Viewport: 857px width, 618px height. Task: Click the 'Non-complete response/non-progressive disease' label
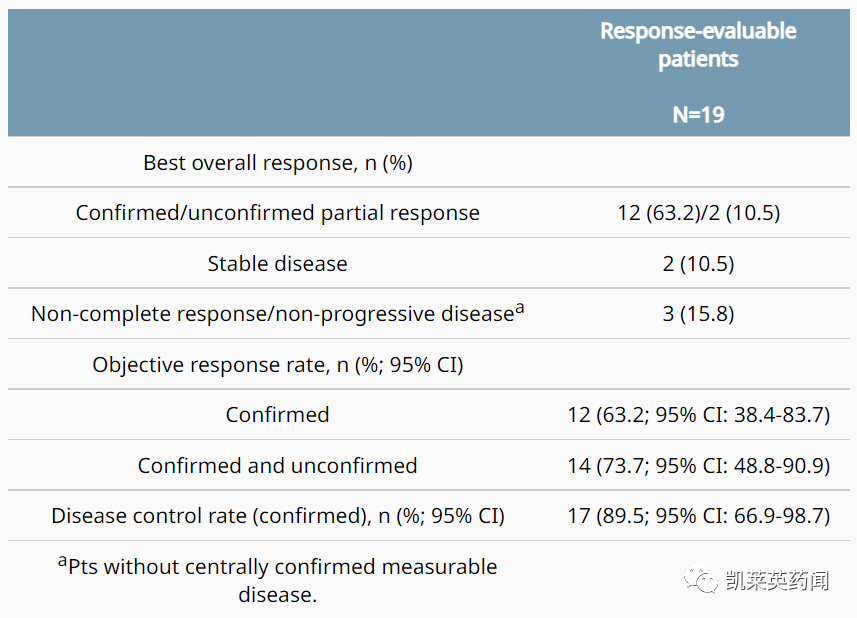coord(272,314)
